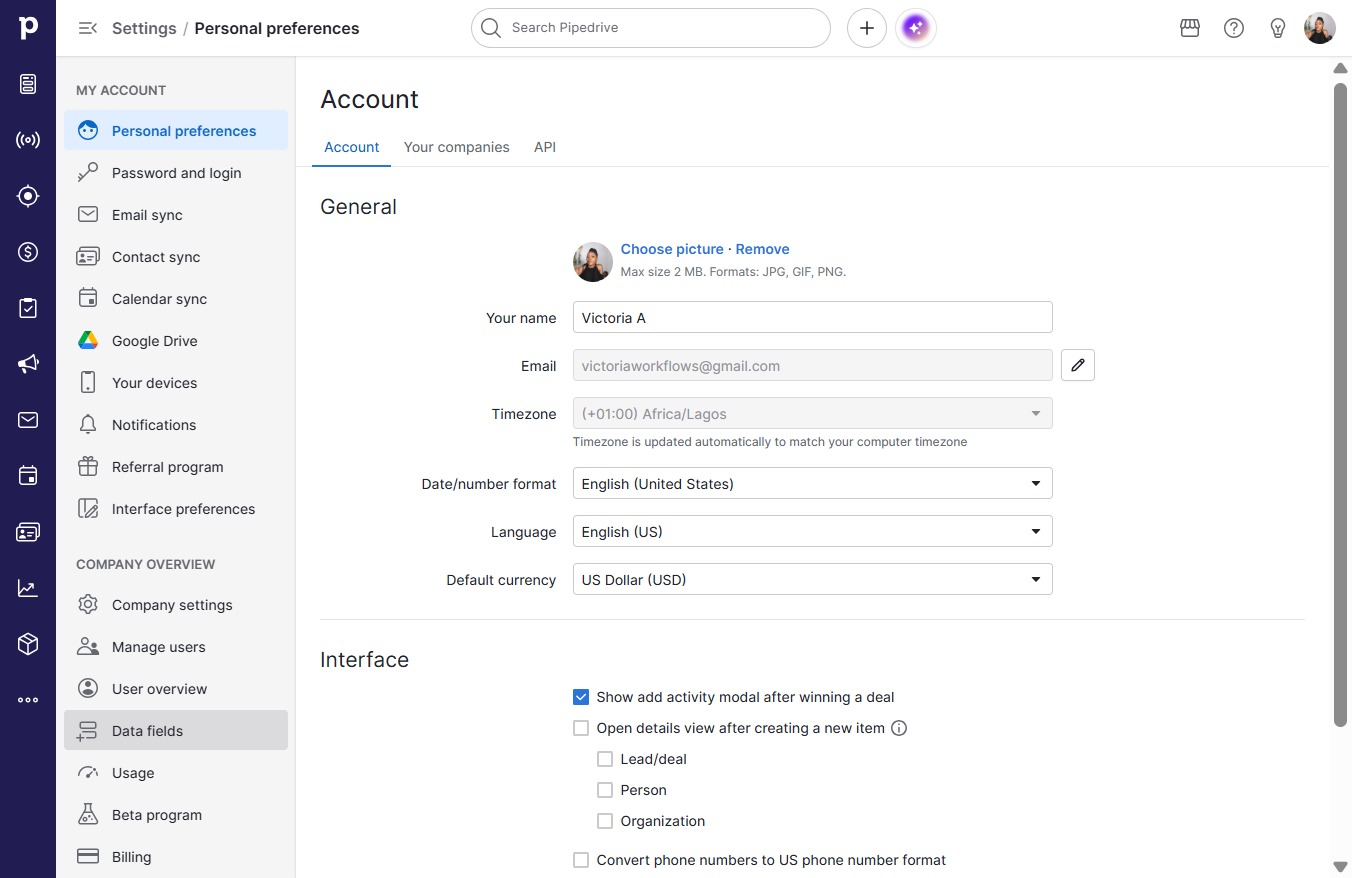Open Products box icon in left rail

click(28, 644)
